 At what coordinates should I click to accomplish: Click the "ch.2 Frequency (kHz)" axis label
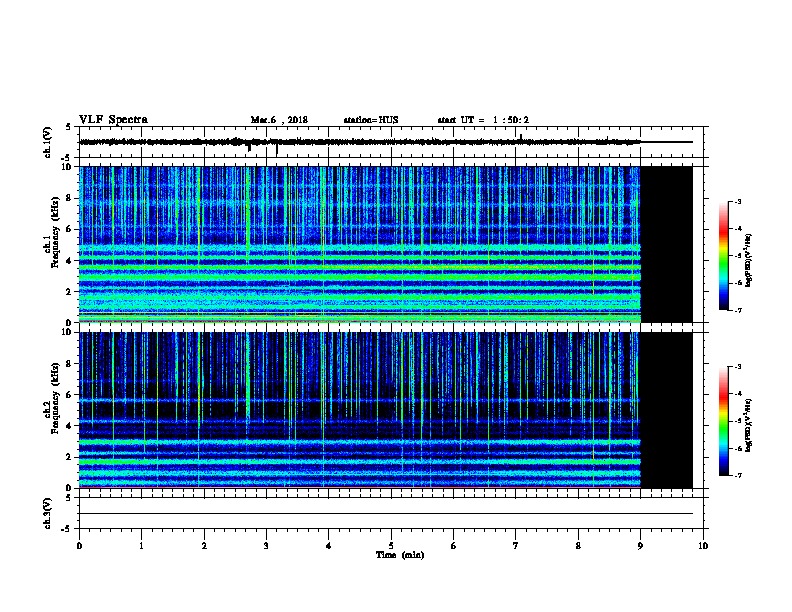tap(52, 398)
